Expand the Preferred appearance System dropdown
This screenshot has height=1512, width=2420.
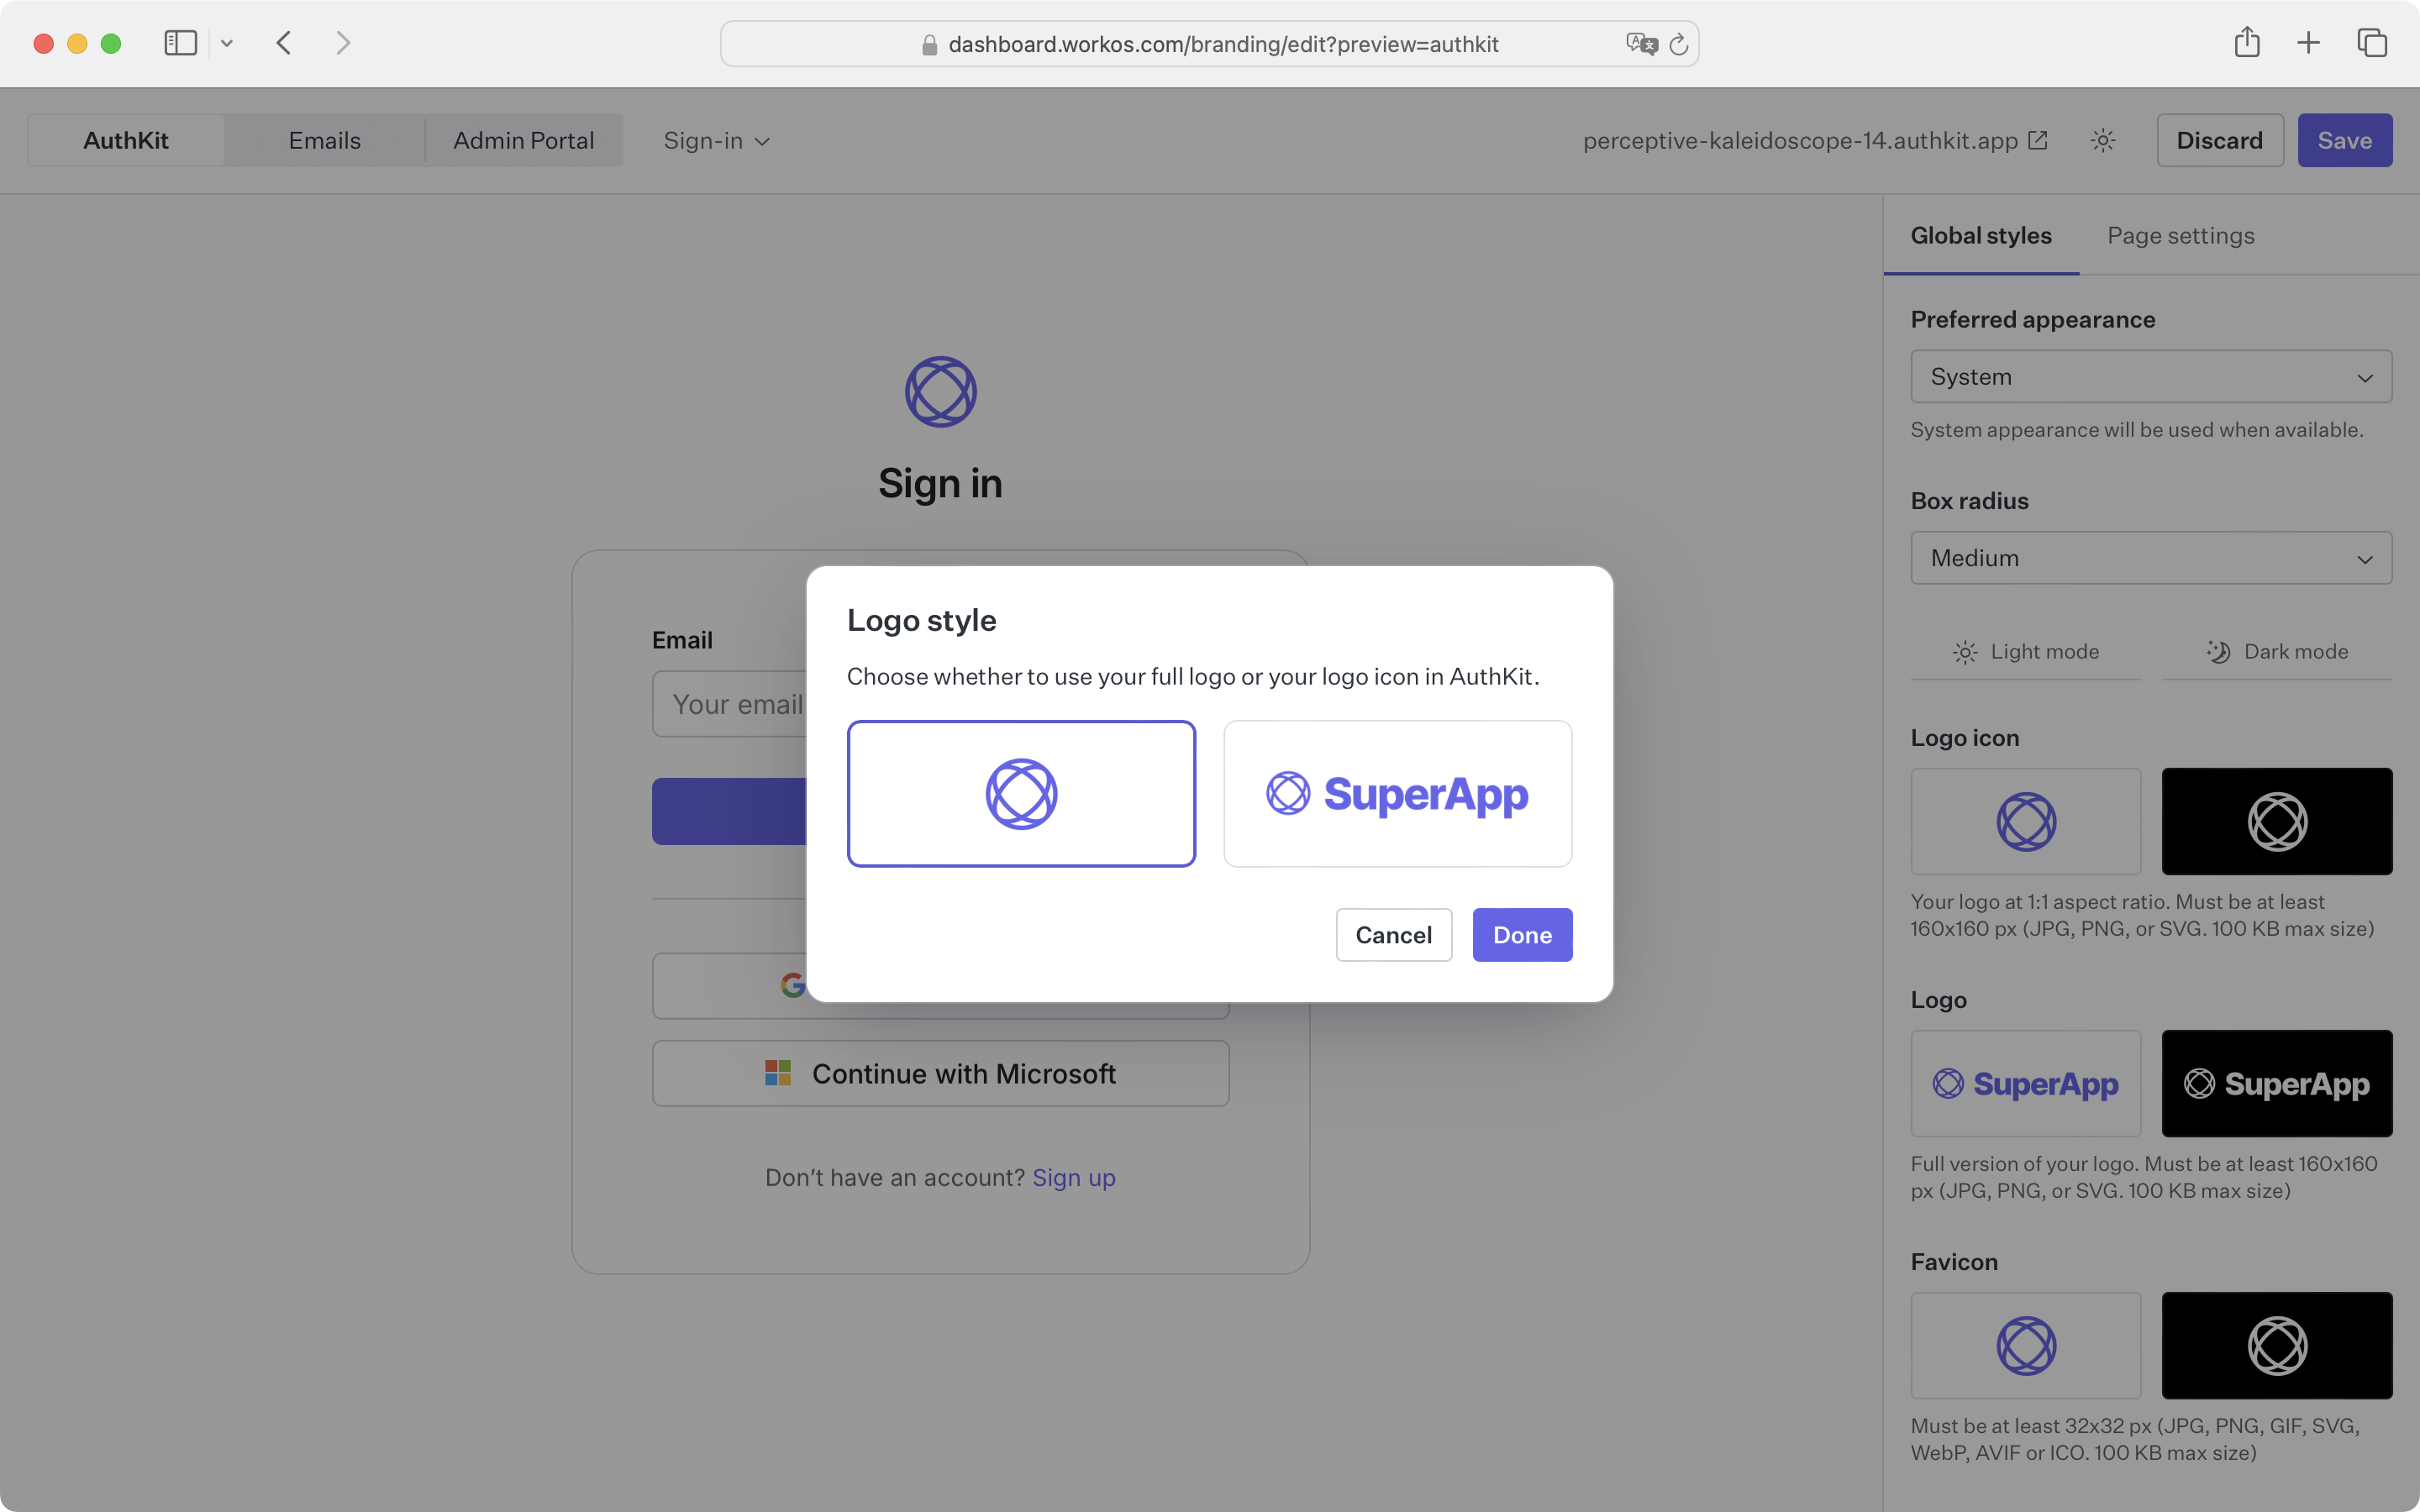[x=2151, y=377]
